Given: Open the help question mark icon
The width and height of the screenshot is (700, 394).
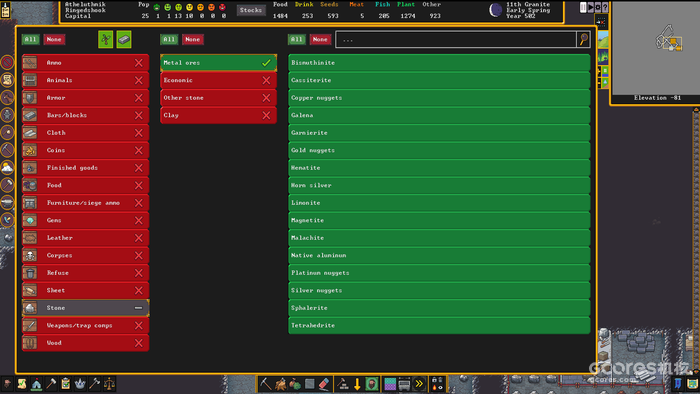Looking at the screenshot, I should click(605, 8).
